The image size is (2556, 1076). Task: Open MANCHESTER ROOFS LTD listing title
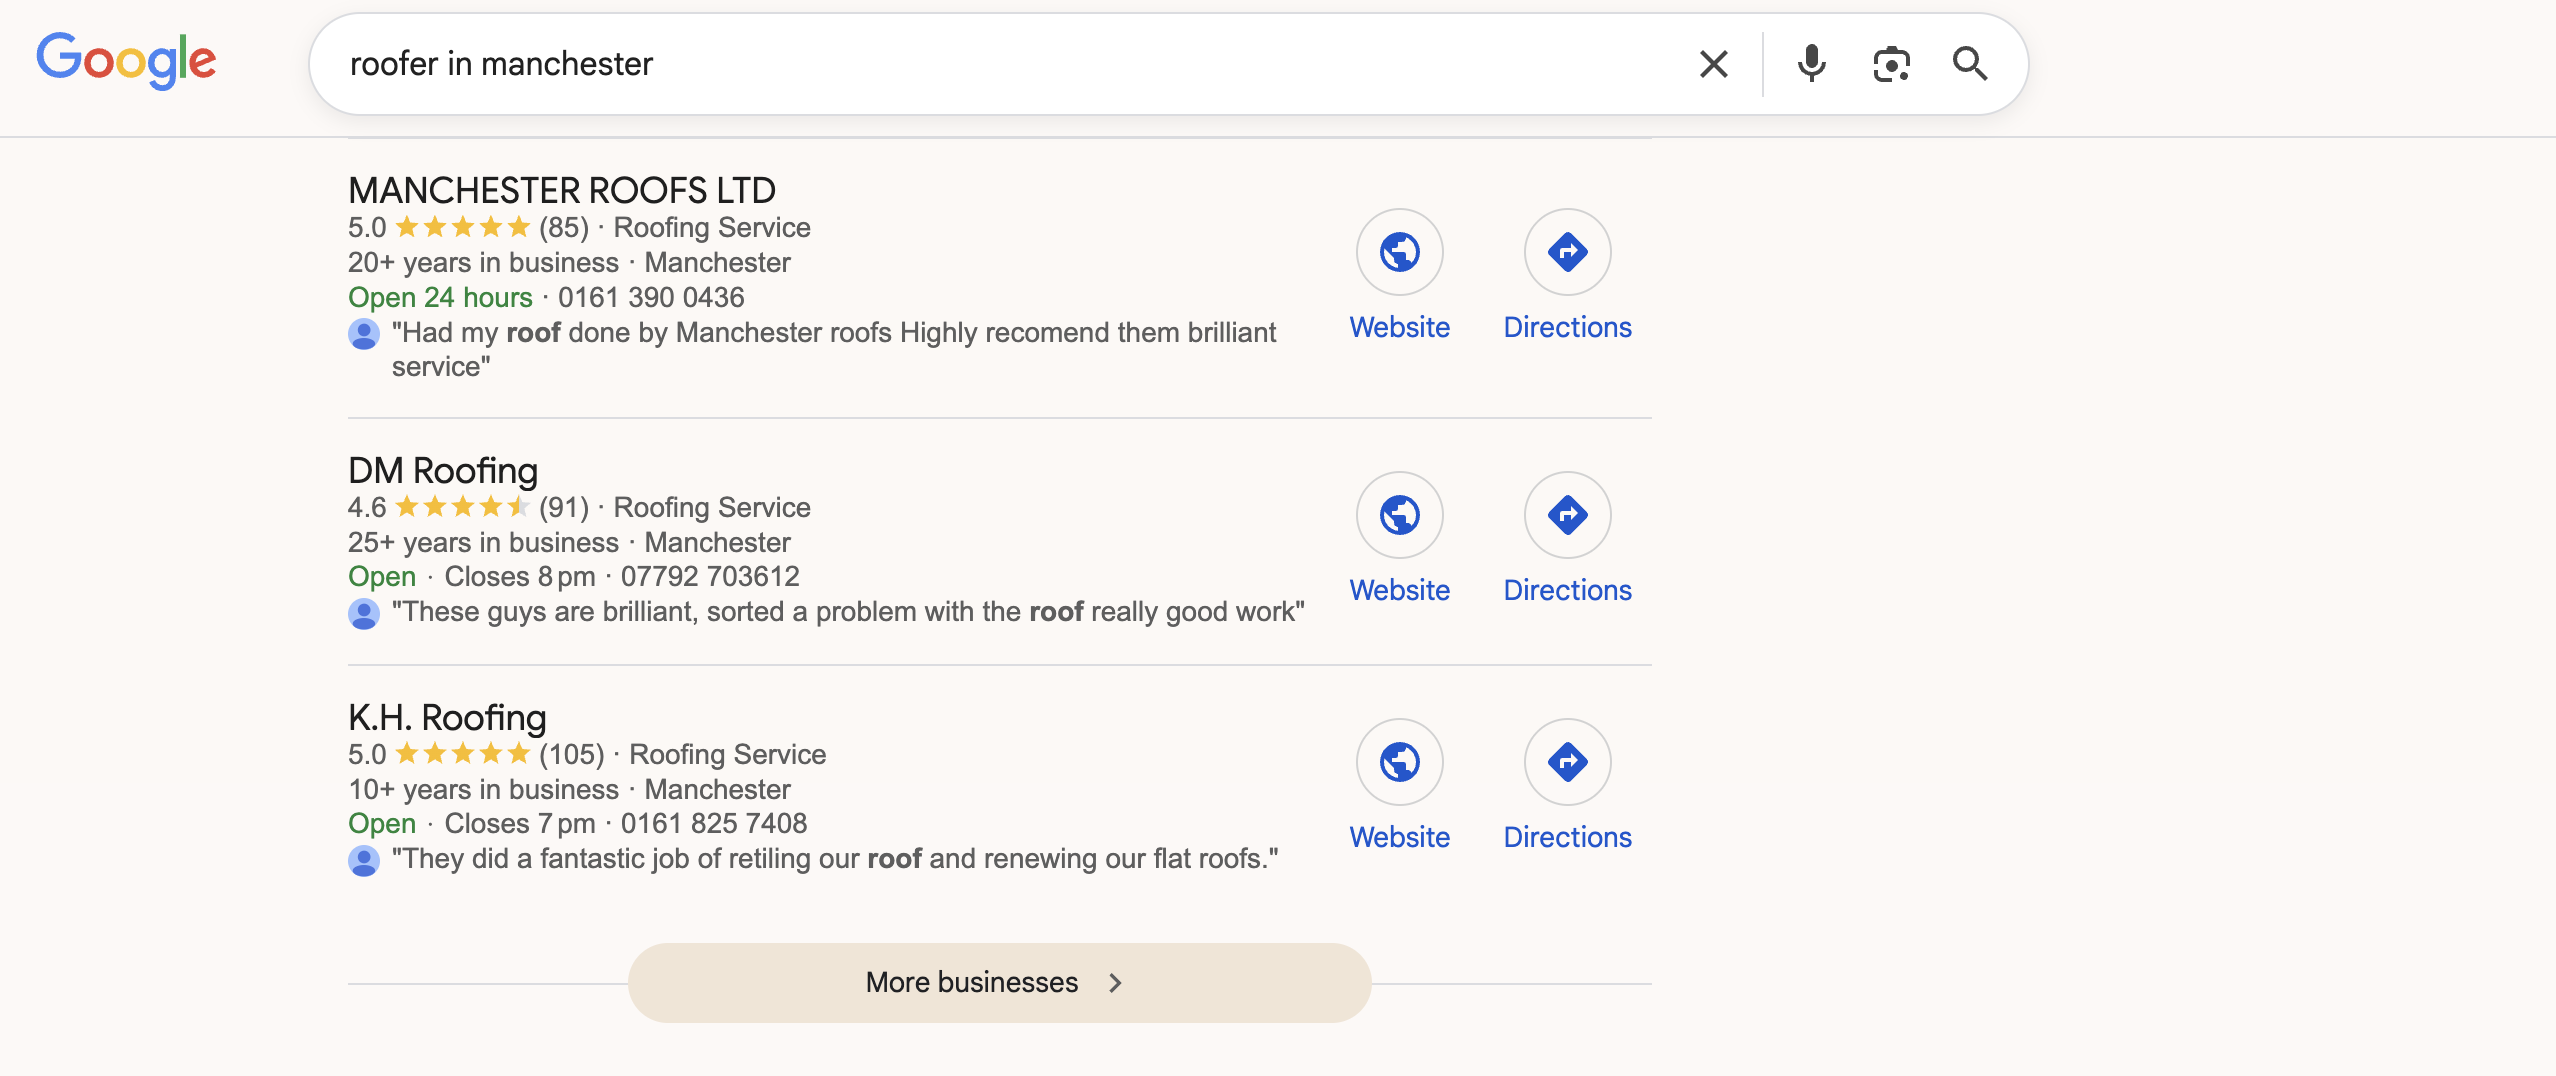[562, 190]
